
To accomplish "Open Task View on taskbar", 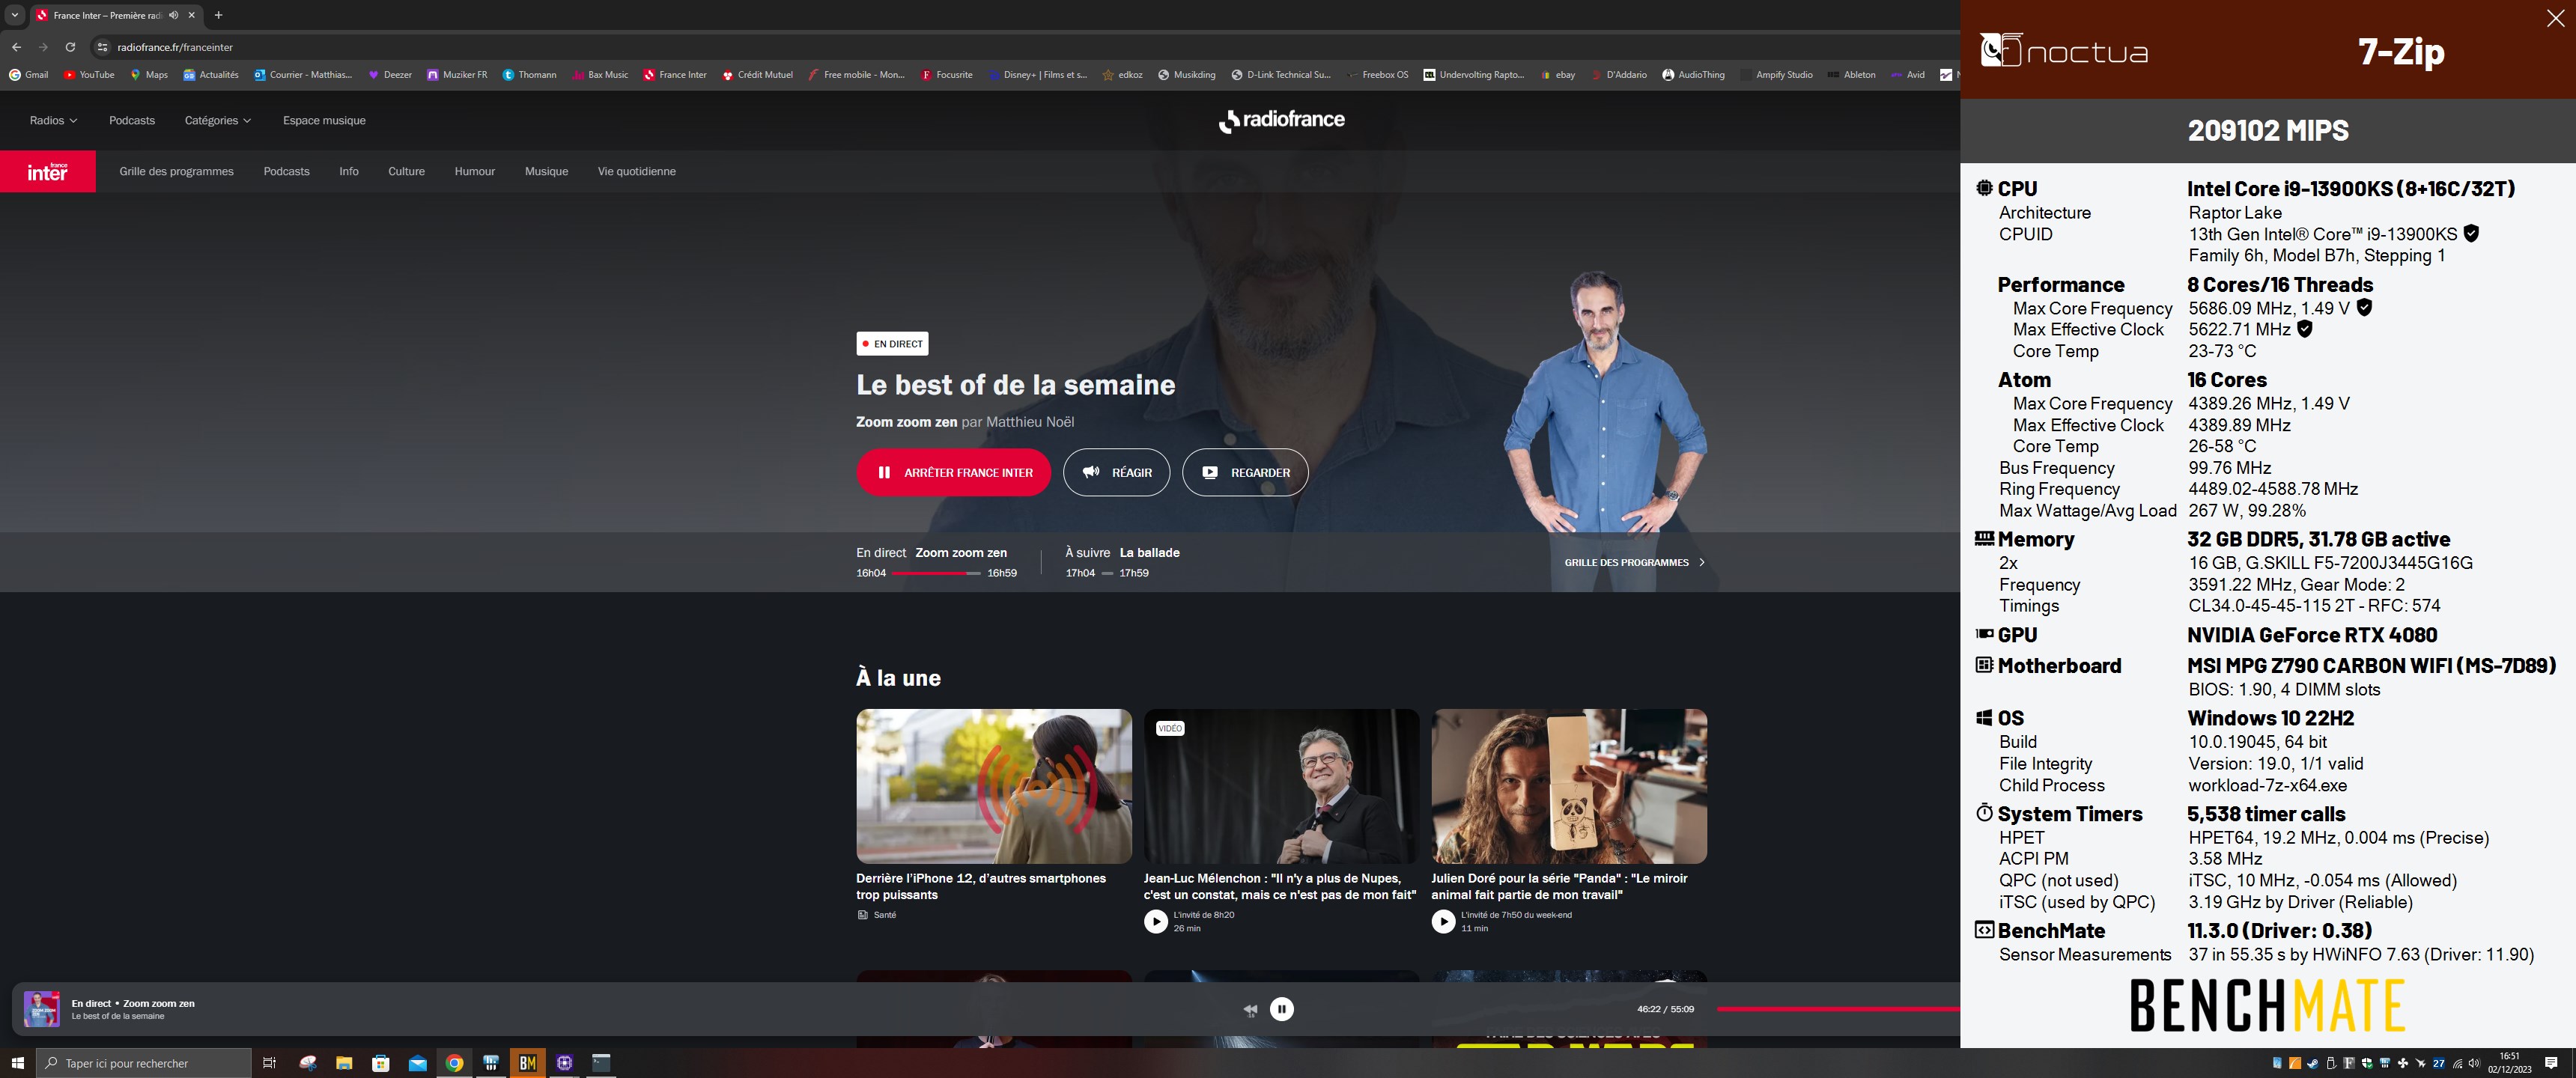I will tap(269, 1063).
